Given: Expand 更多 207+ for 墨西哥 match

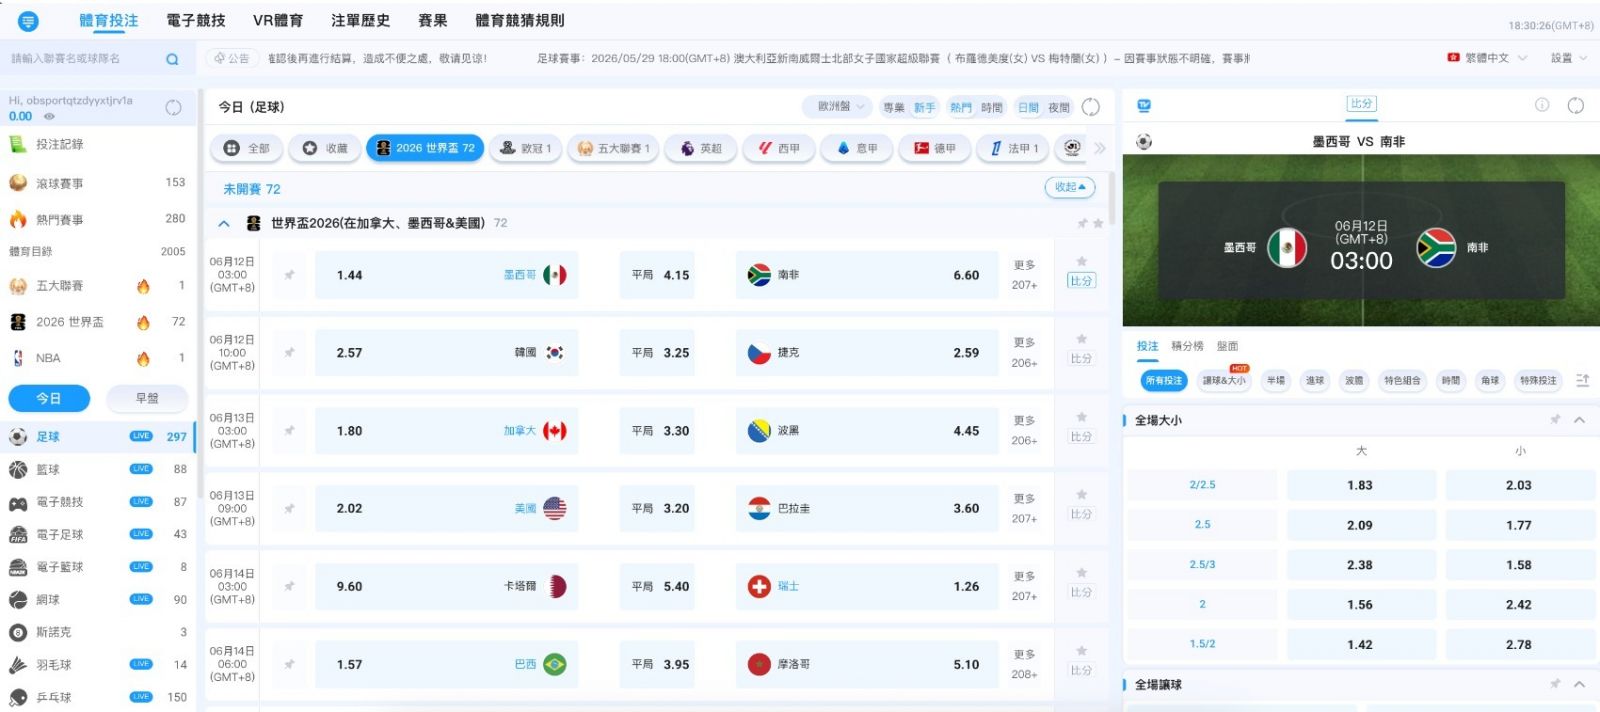Looking at the screenshot, I should point(1024,275).
